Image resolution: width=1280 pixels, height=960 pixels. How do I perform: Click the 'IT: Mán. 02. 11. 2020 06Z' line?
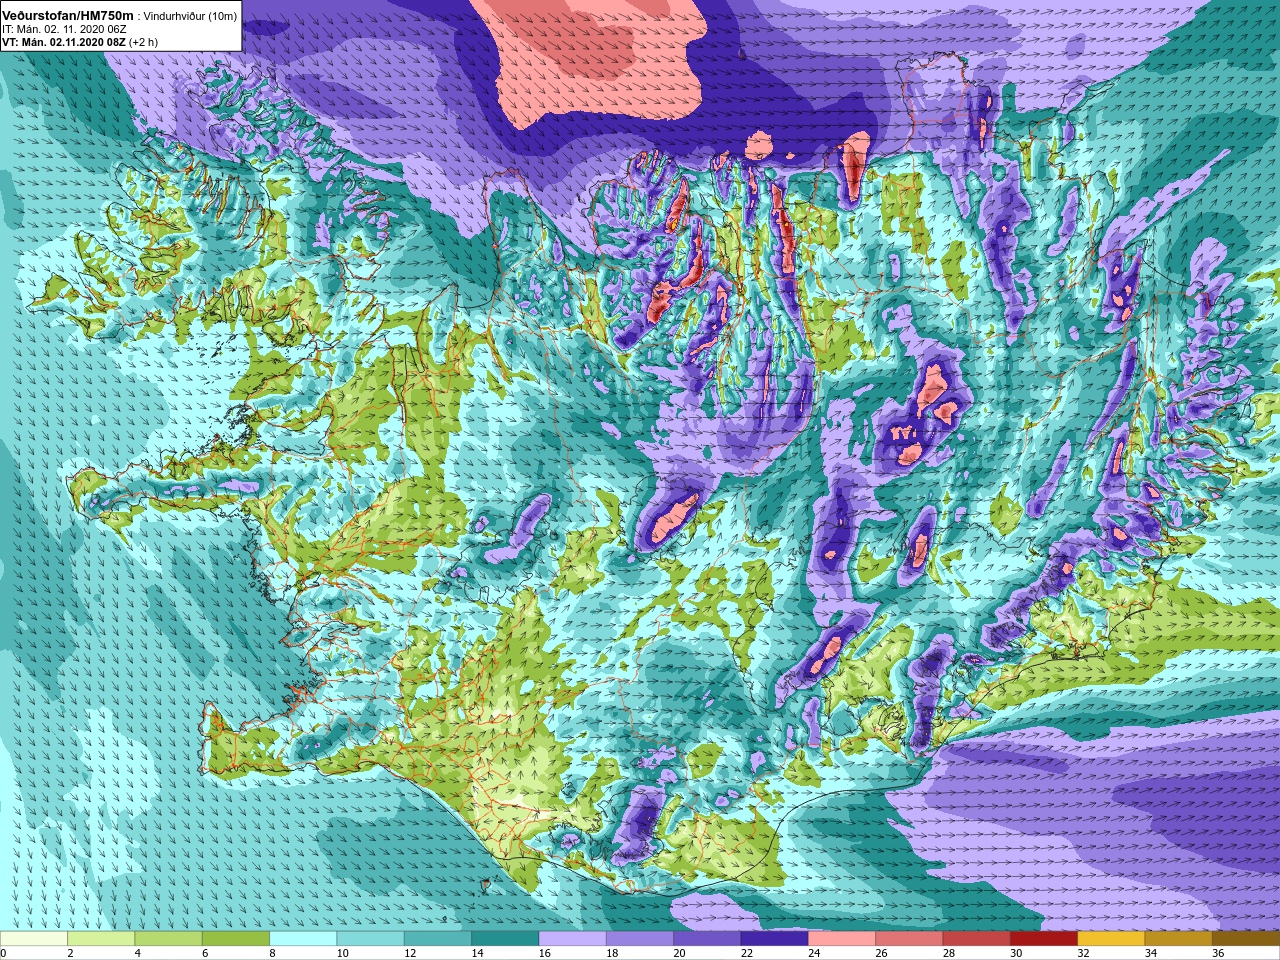(64, 29)
